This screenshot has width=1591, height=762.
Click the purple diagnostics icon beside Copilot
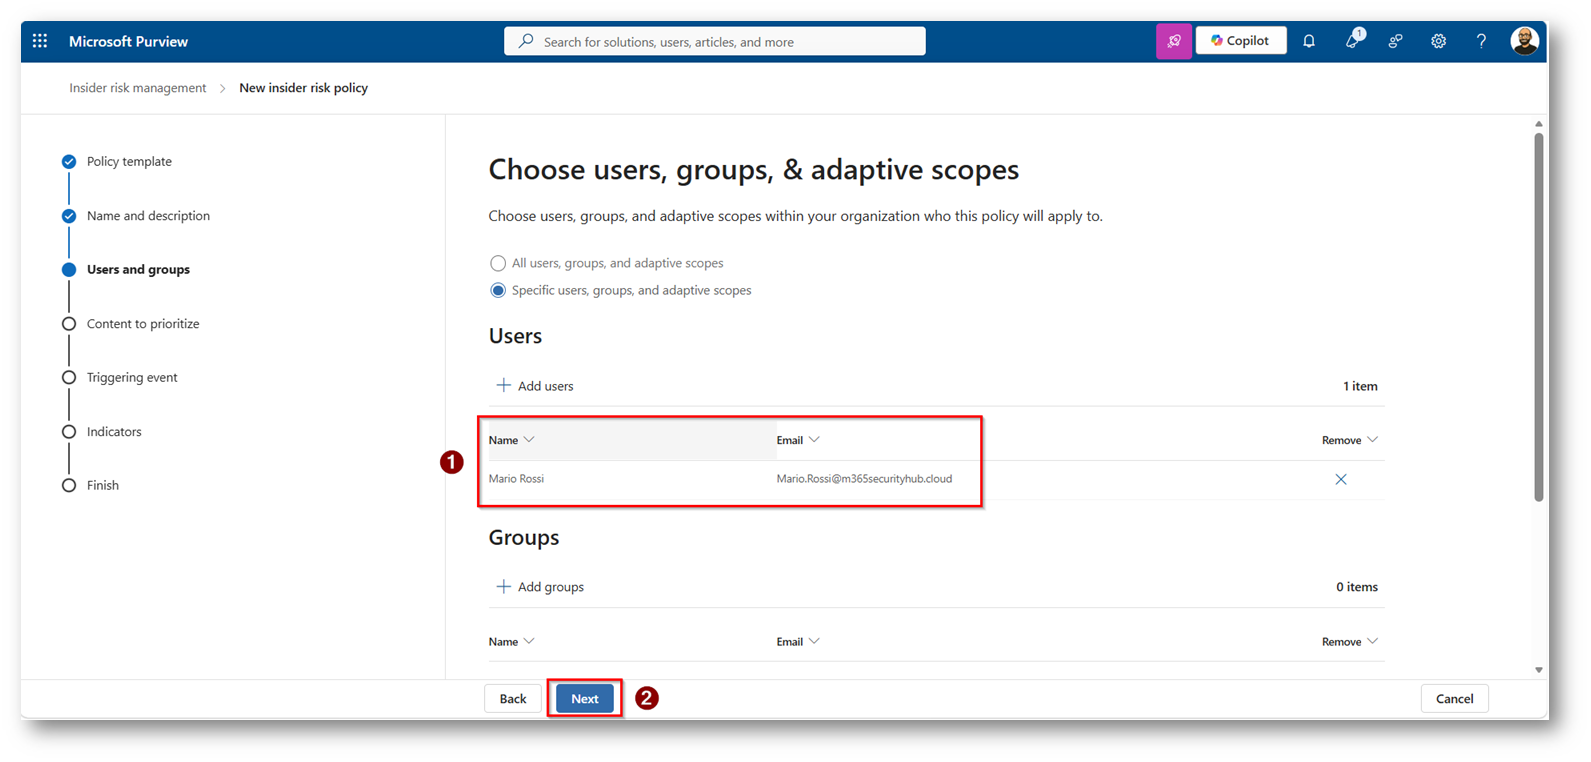[x=1174, y=41]
